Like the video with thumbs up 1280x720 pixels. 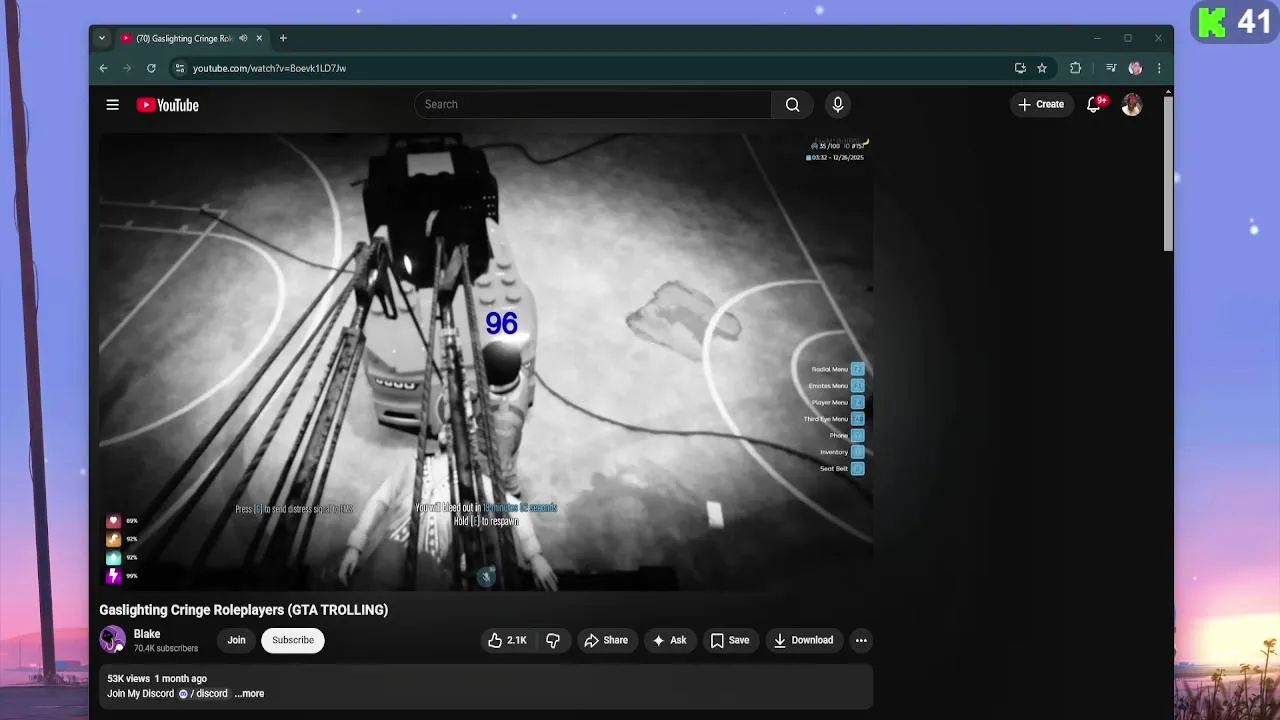tap(507, 640)
